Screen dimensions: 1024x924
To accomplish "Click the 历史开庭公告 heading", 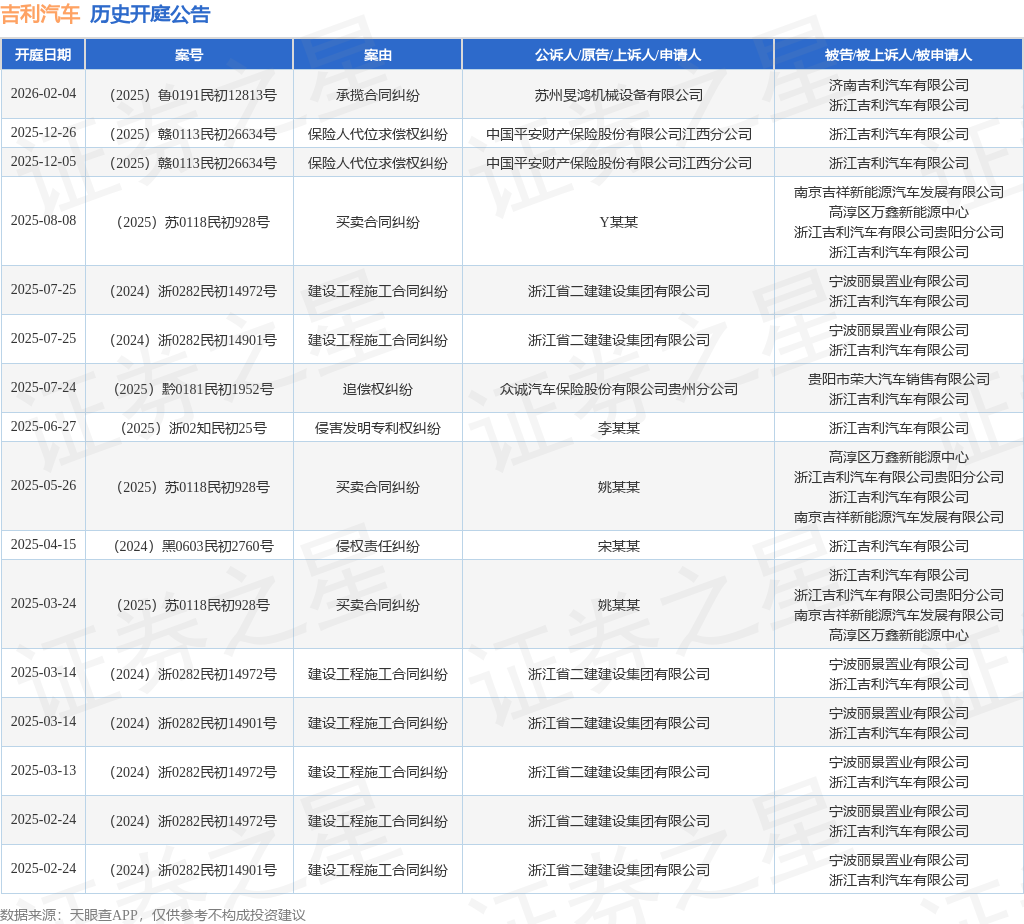I will pos(150,14).
